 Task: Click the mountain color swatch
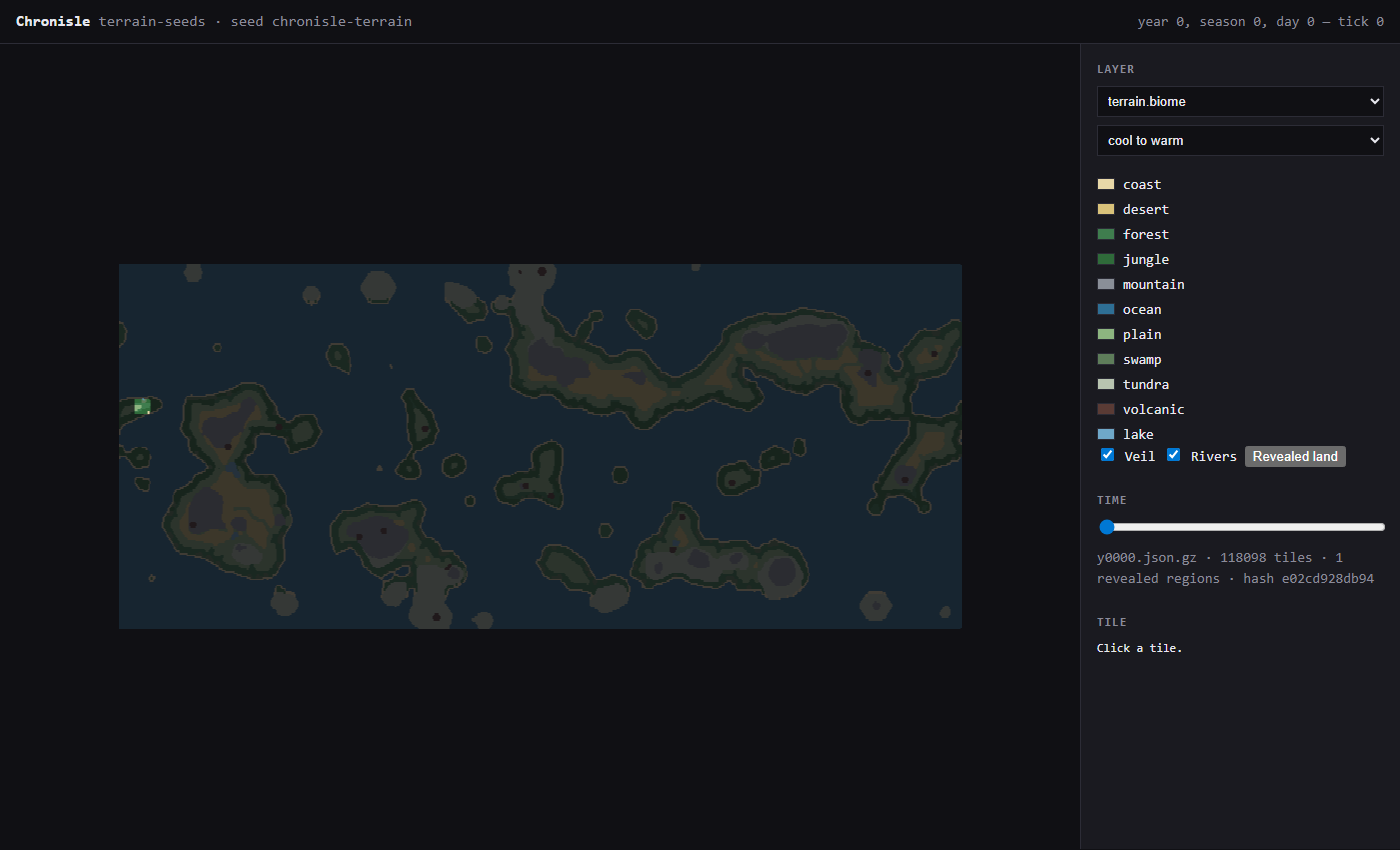click(x=1106, y=284)
